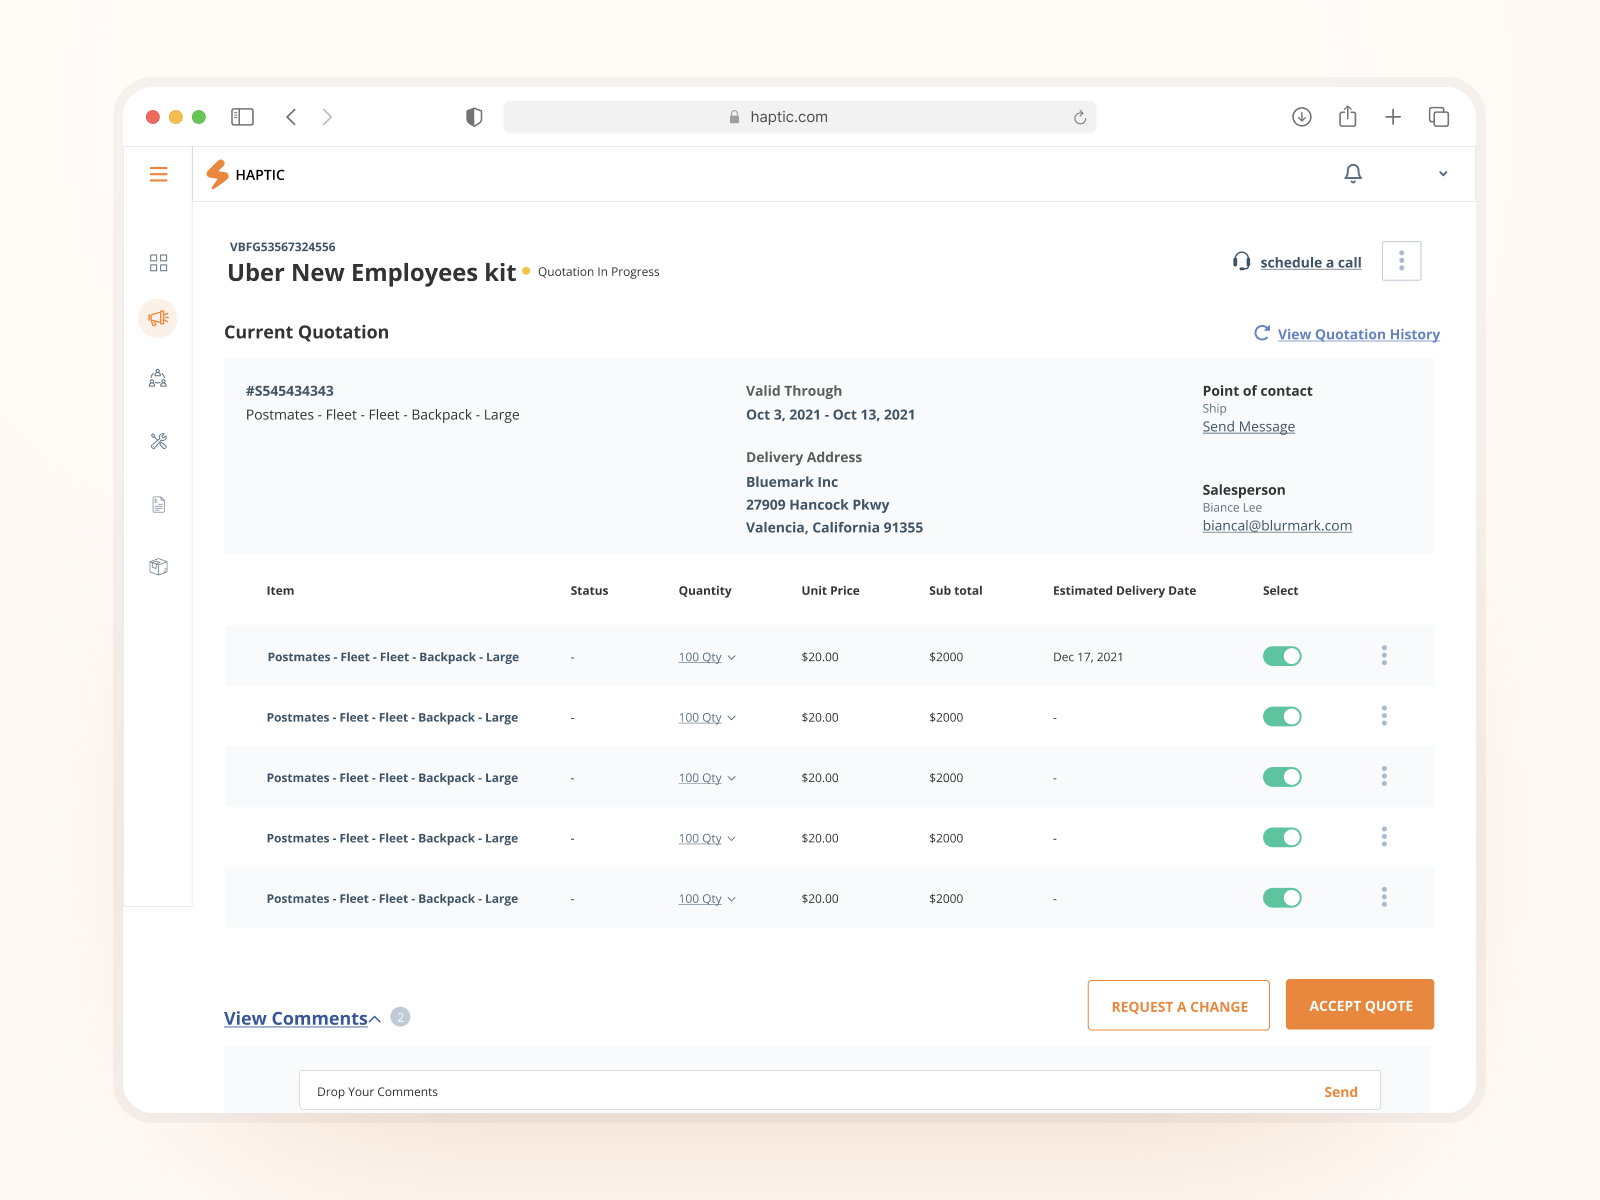Open the tools wrench icon in sidebar
The image size is (1600, 1200).
tap(158, 441)
